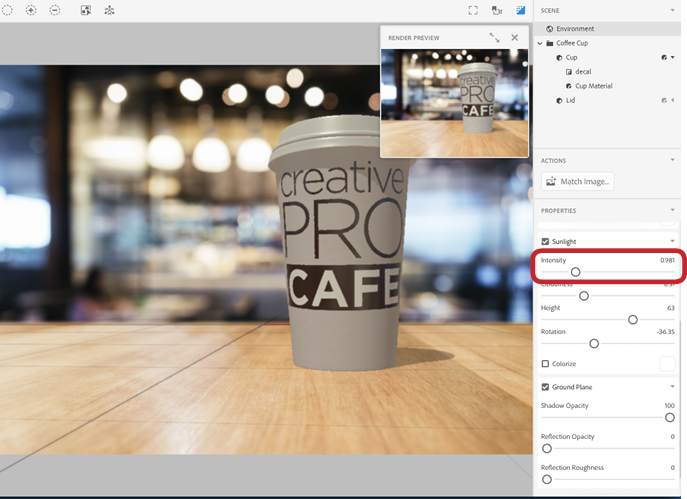Image resolution: width=687 pixels, height=499 pixels.
Task: Collapse the Coffee Cup folder
Action: coord(540,43)
